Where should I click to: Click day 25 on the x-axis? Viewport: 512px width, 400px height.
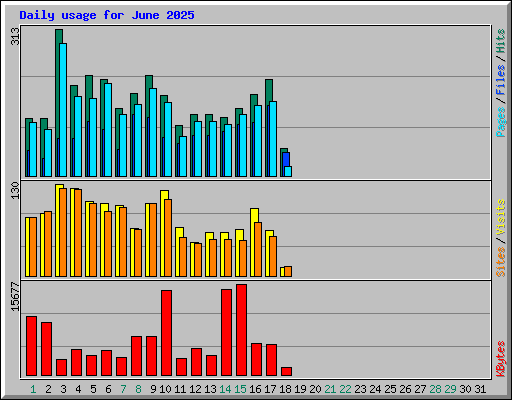(390, 389)
